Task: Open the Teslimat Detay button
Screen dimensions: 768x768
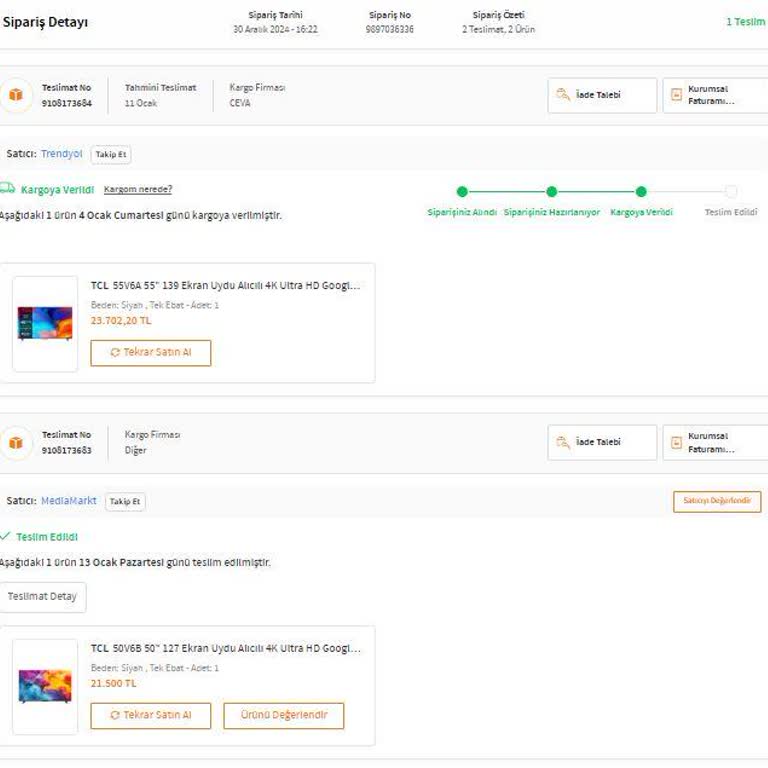Action: coord(43,597)
